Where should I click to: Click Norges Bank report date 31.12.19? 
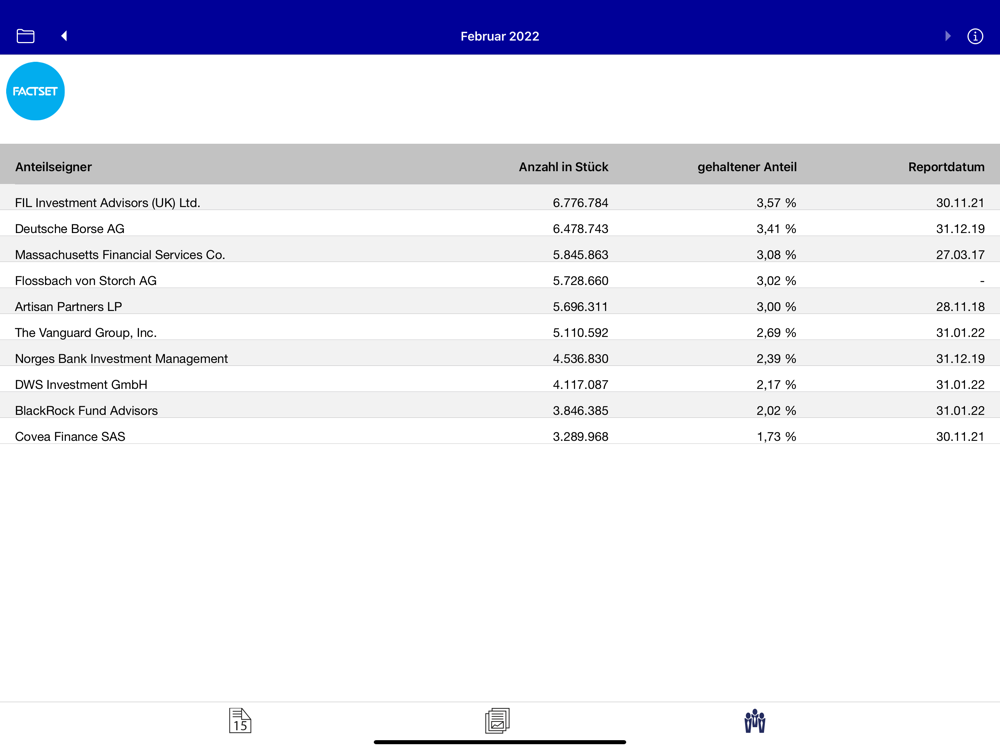click(x=960, y=358)
